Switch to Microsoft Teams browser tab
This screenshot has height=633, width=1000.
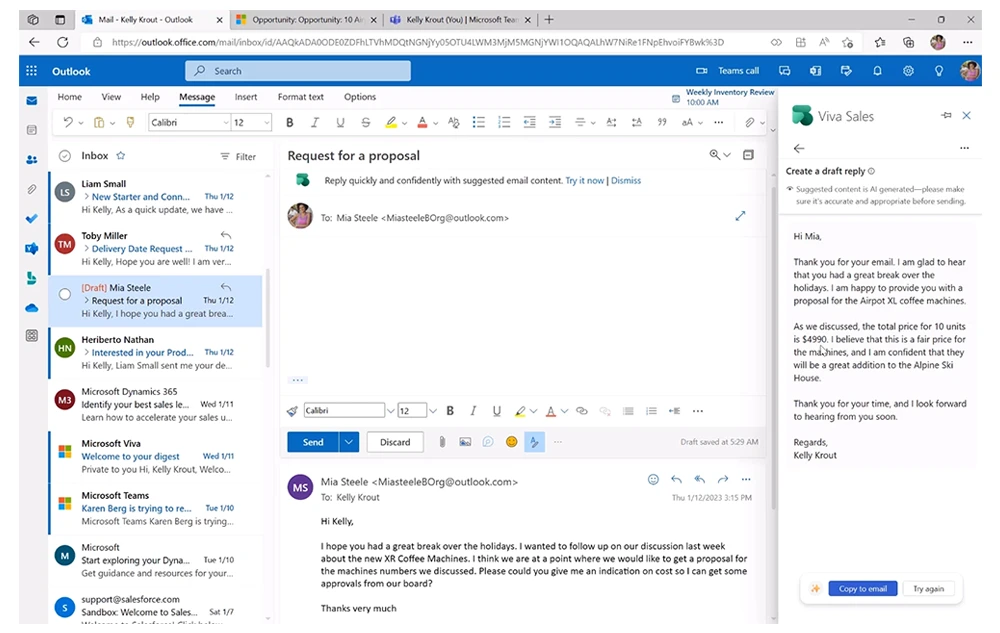pyautogui.click(x=460, y=20)
